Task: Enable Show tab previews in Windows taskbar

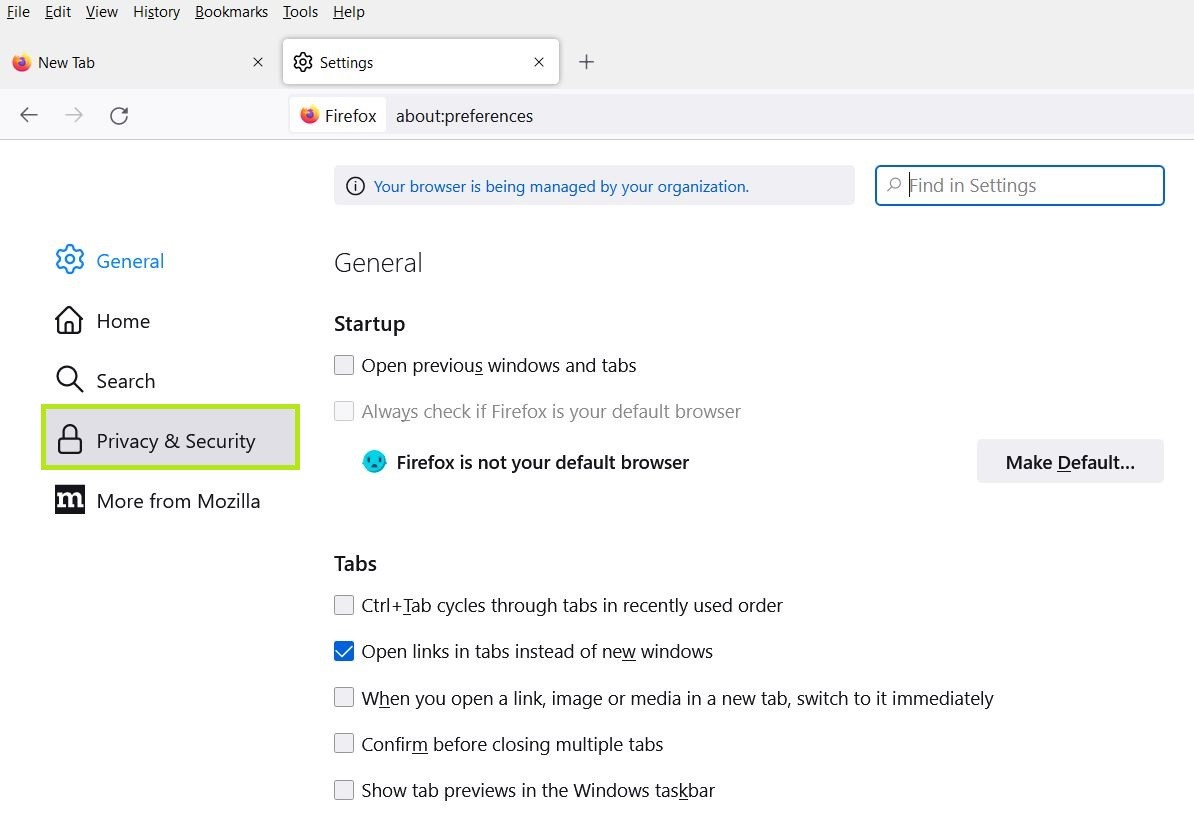Action: click(344, 790)
